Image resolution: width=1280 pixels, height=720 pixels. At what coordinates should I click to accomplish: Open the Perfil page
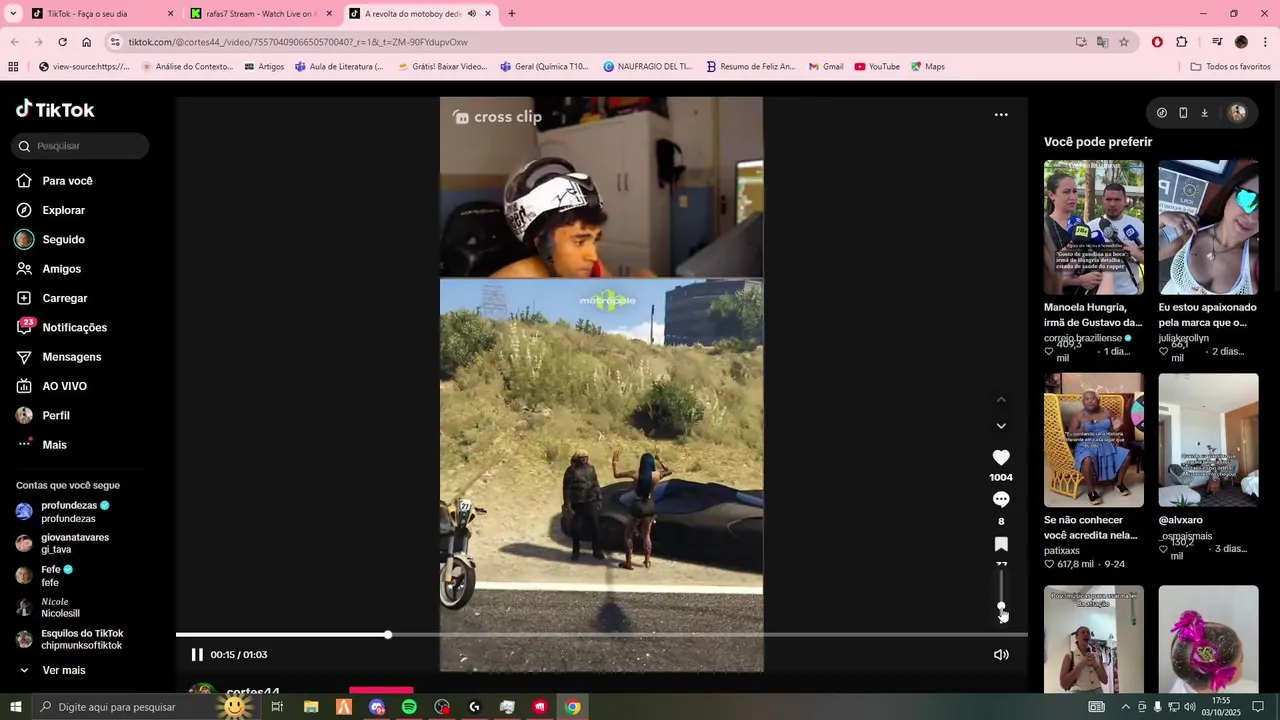(x=56, y=415)
